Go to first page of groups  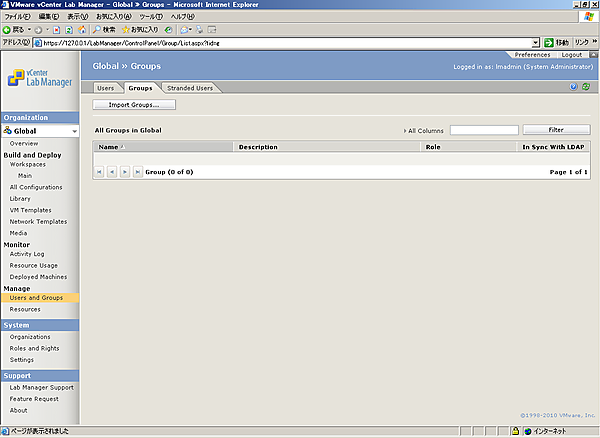click(99, 172)
